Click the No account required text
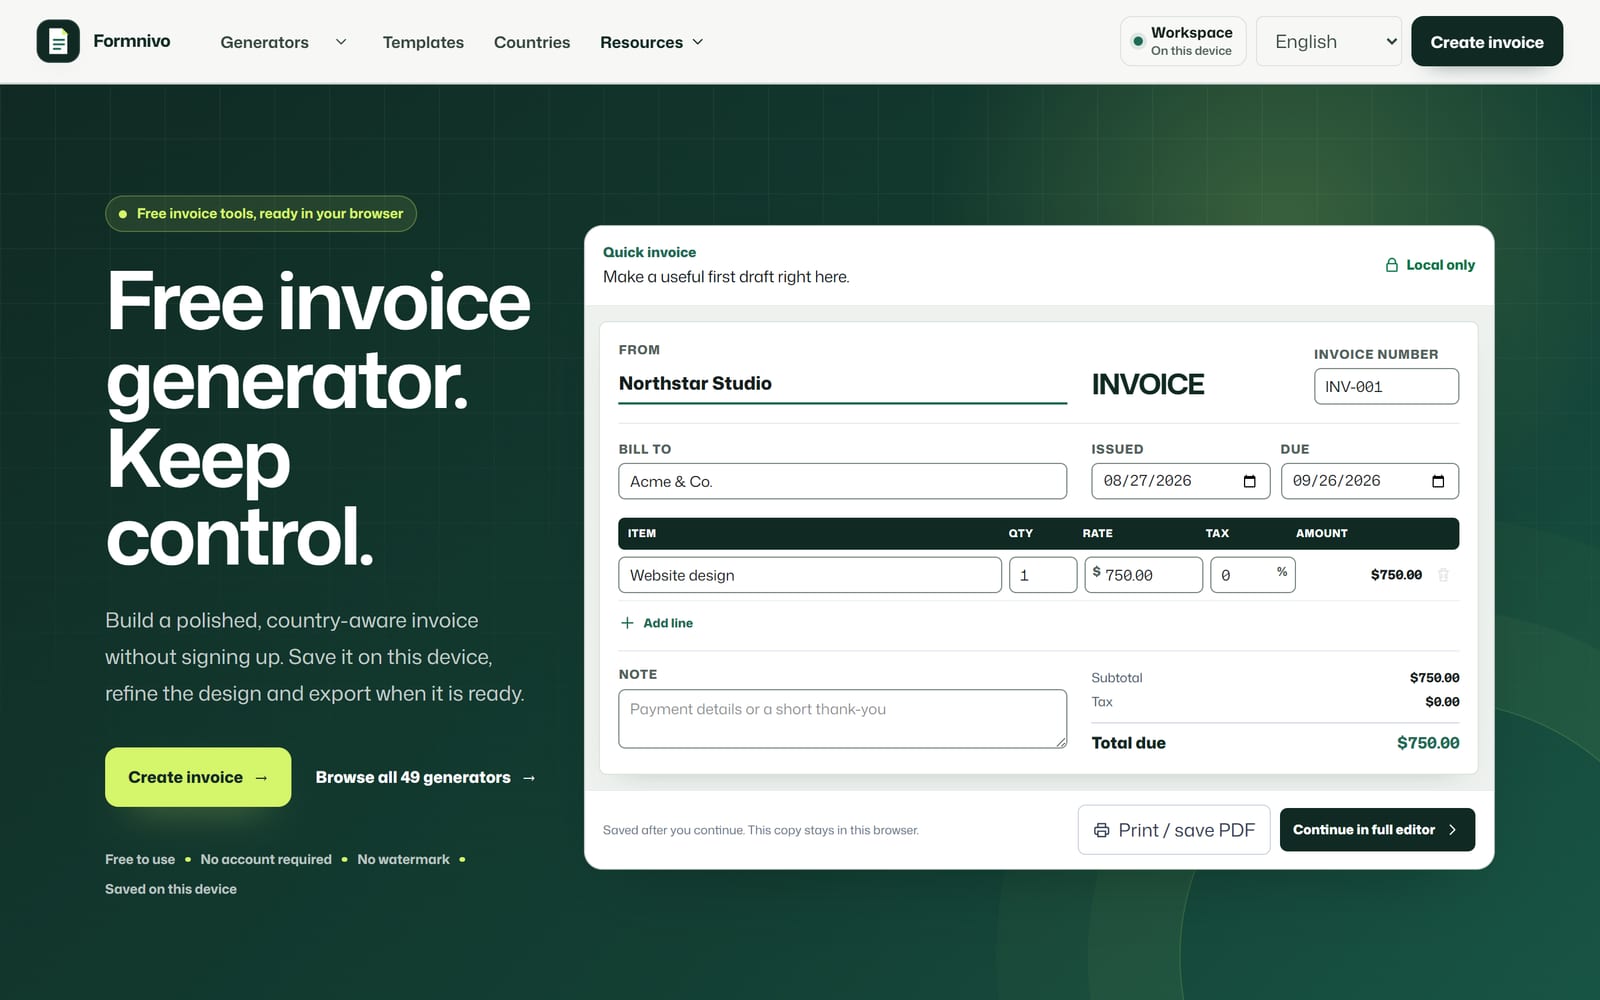The width and height of the screenshot is (1600, 1000). [266, 859]
